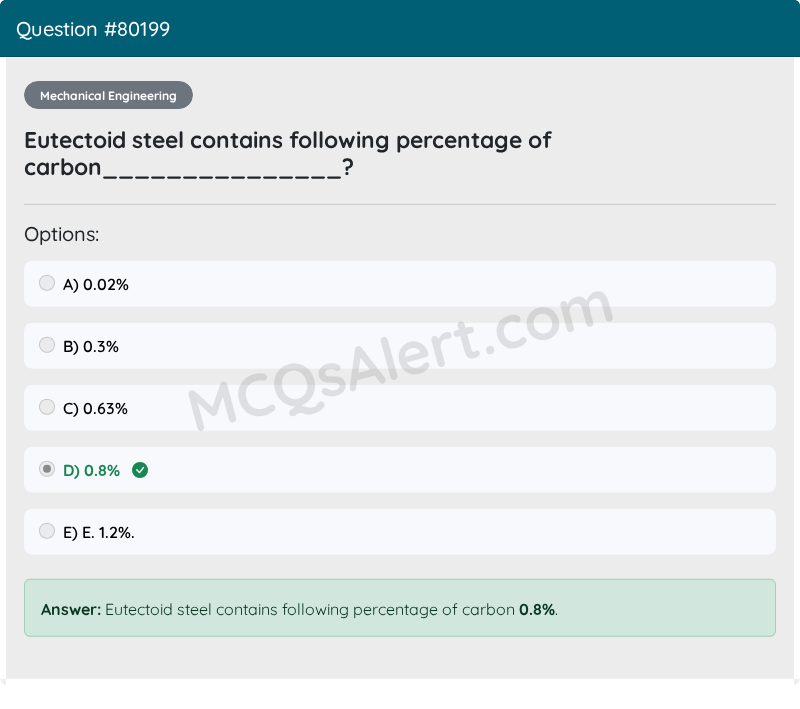Click the MCQsAlert.com watermark text
The height and width of the screenshot is (709, 800).
[x=401, y=359]
